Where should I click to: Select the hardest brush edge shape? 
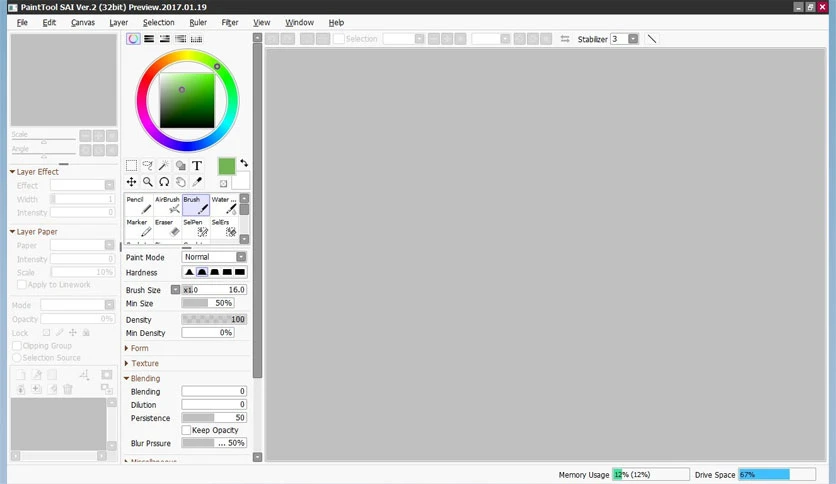click(x=240, y=272)
